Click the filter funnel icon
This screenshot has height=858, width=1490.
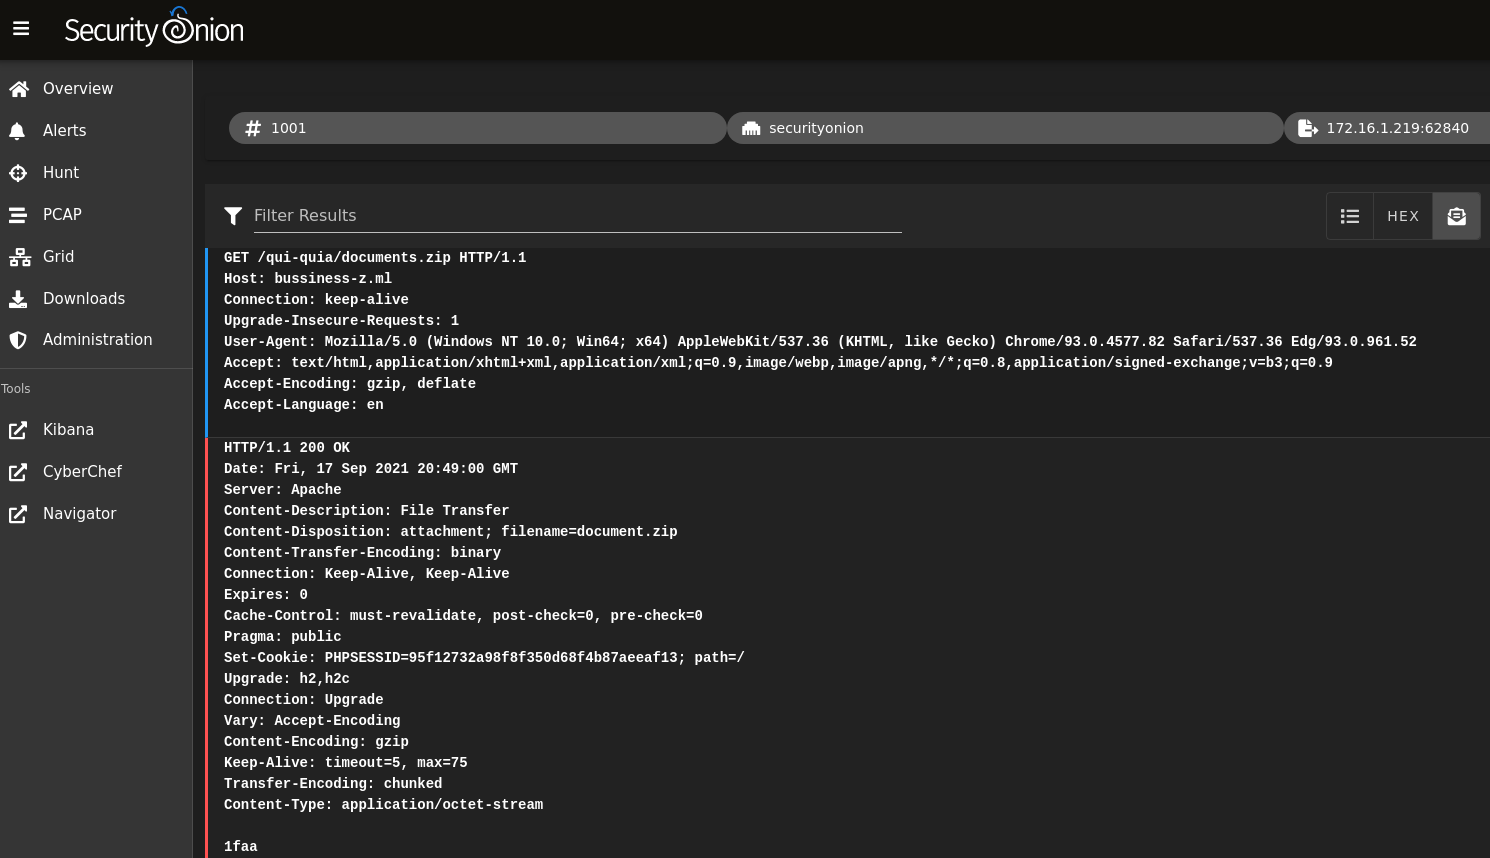pyautogui.click(x=233, y=216)
